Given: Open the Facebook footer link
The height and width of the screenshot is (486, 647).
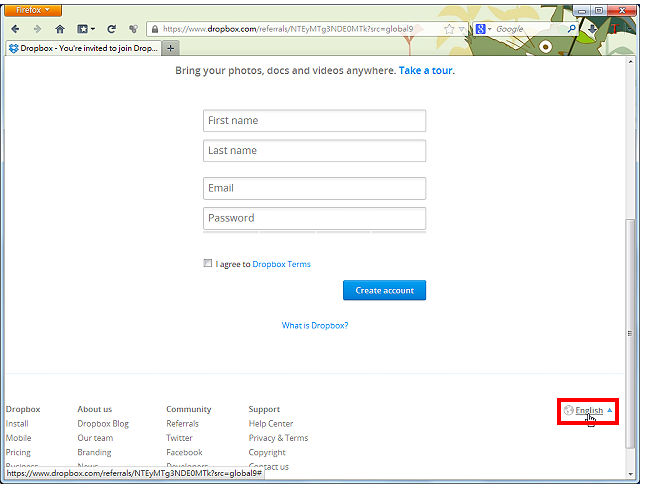Looking at the screenshot, I should [x=184, y=453].
